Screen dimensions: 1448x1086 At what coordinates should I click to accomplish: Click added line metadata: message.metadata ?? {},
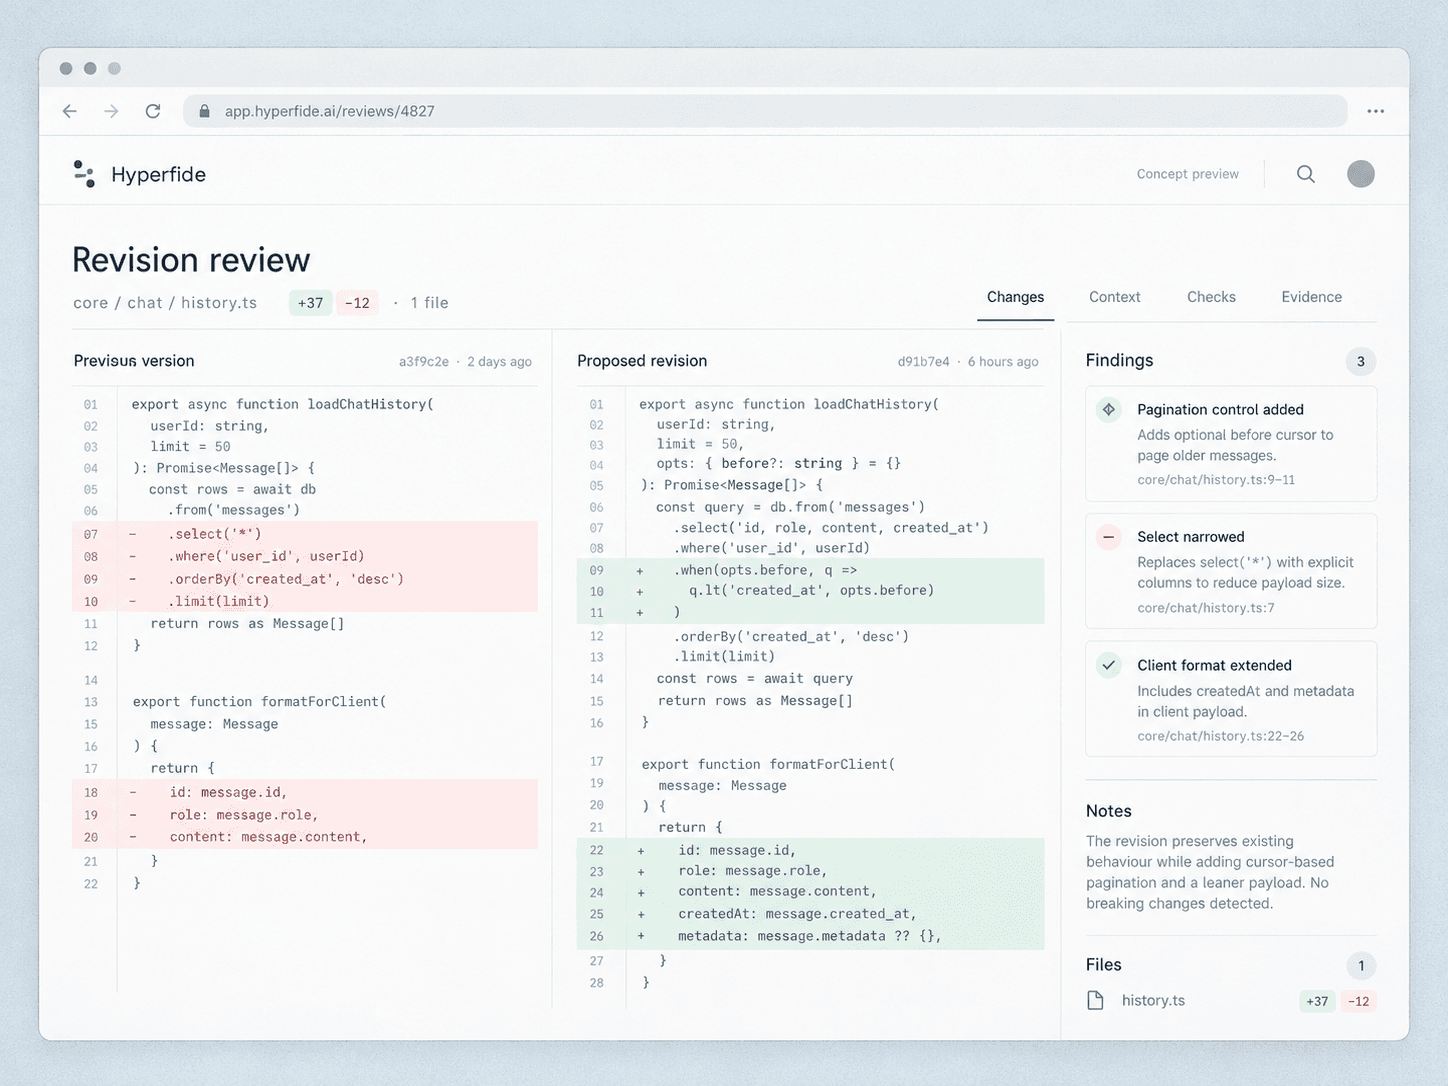[810, 936]
